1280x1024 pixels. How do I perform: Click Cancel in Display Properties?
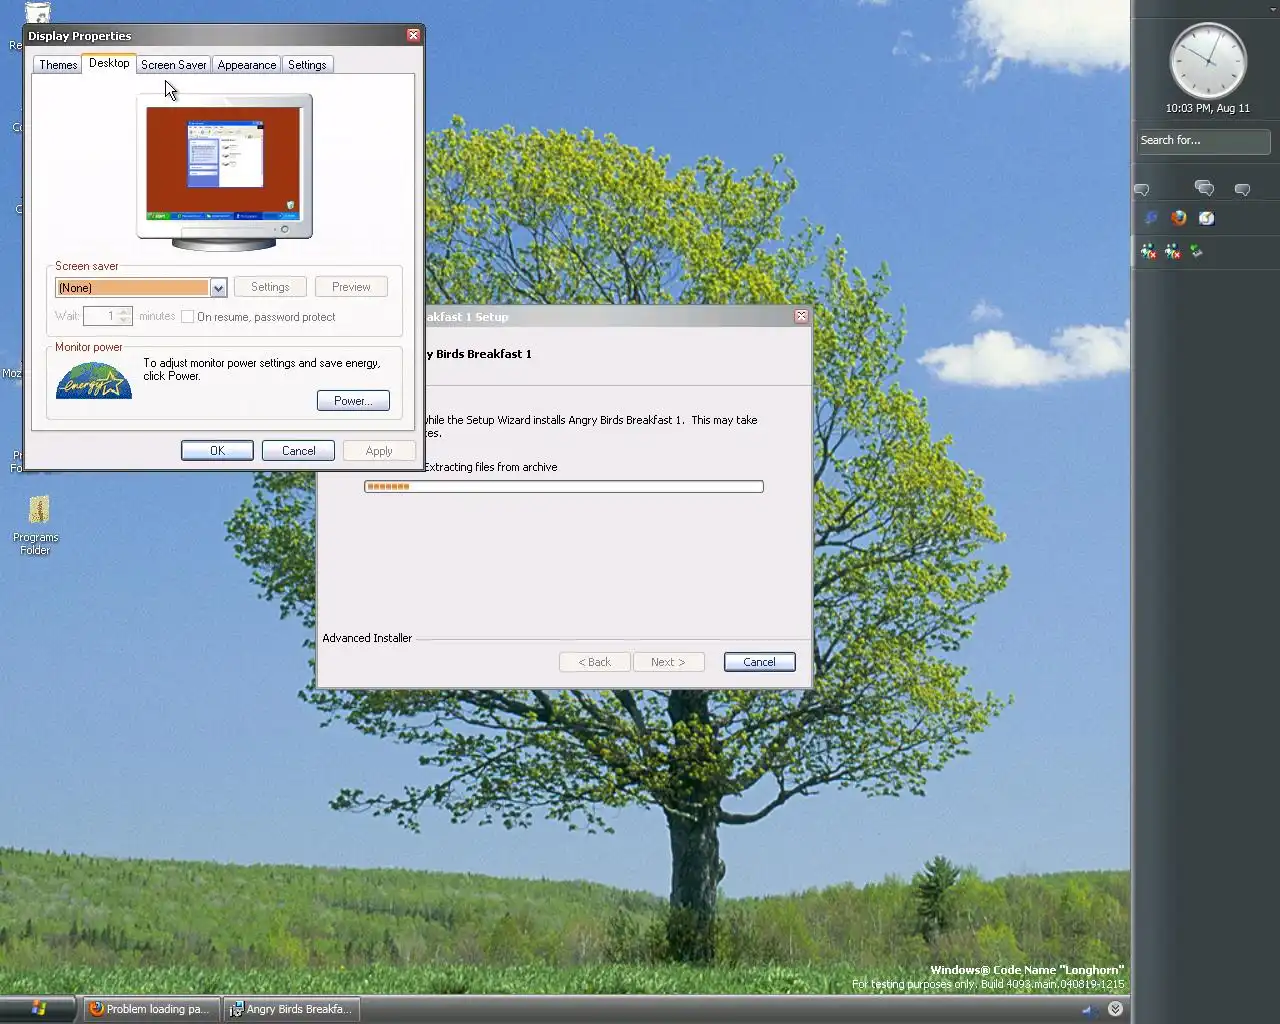coord(298,451)
